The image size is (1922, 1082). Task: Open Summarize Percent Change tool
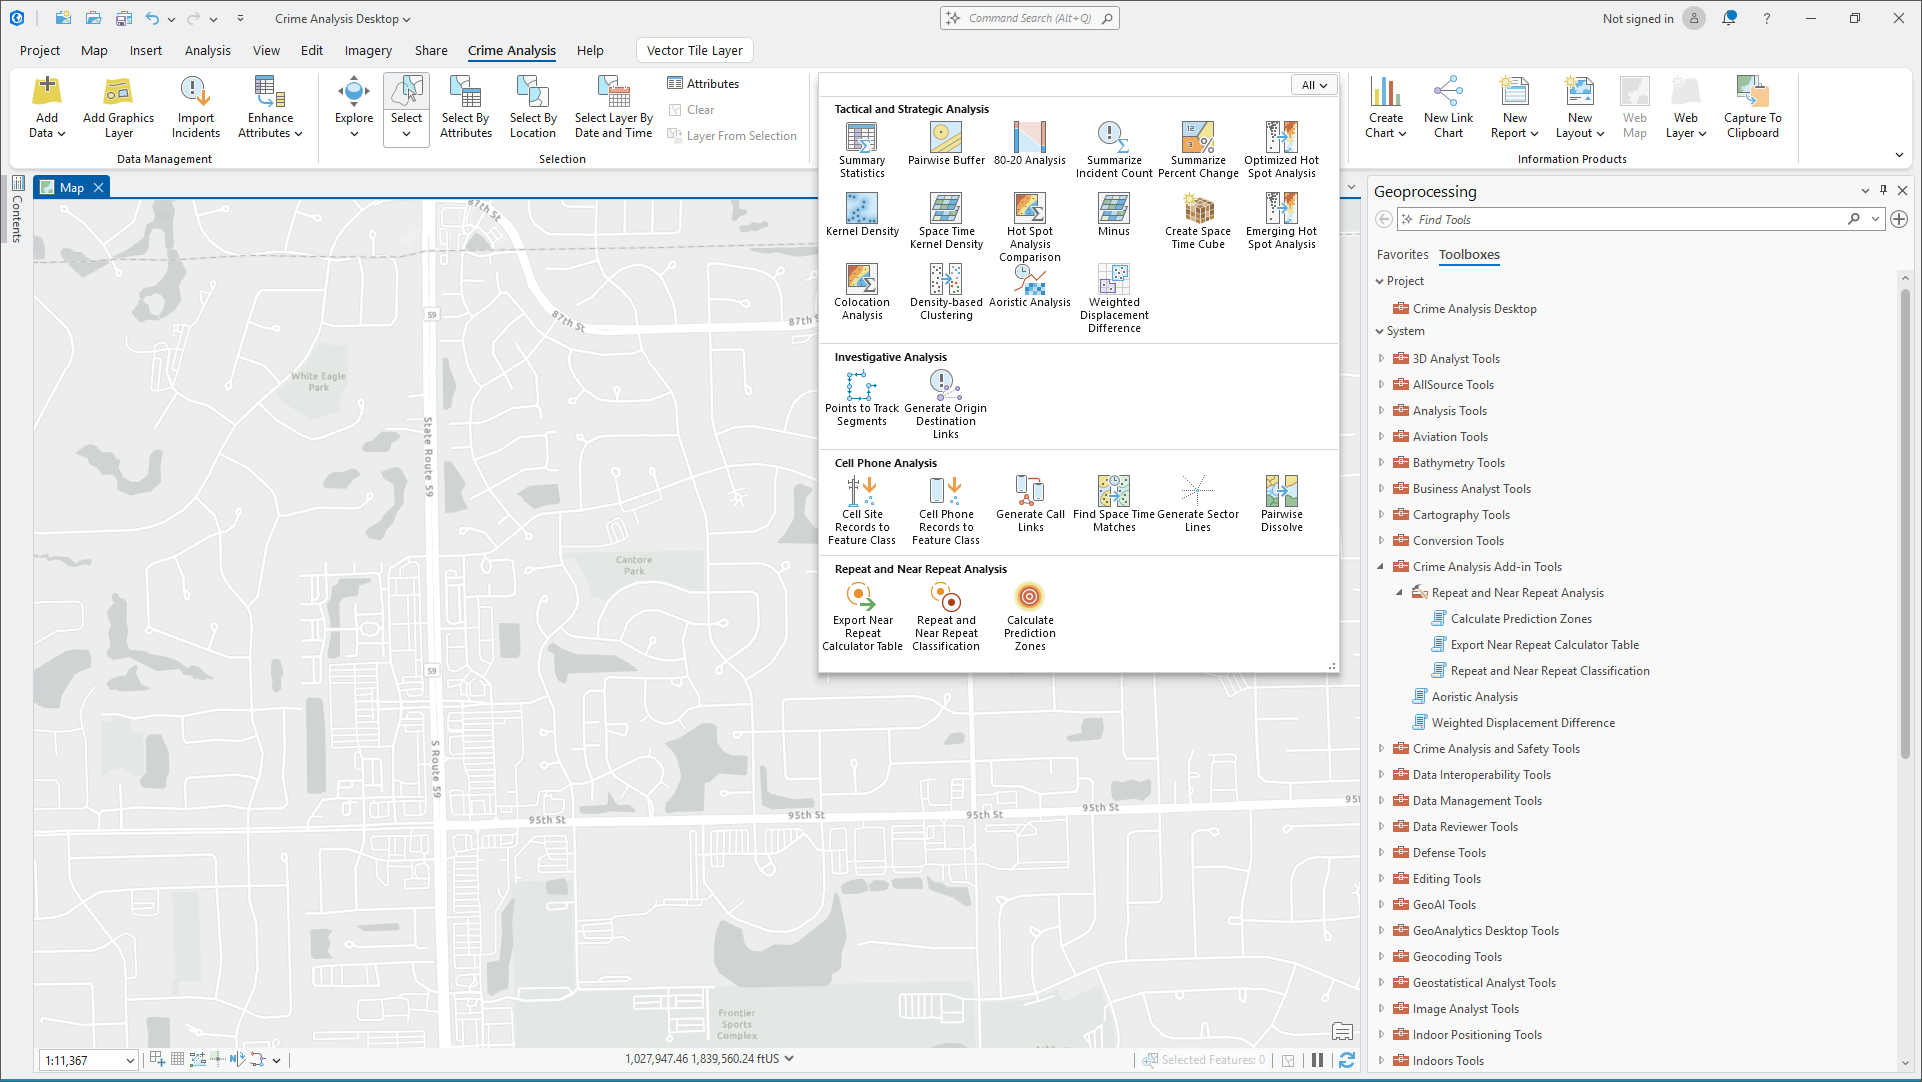1198,150
